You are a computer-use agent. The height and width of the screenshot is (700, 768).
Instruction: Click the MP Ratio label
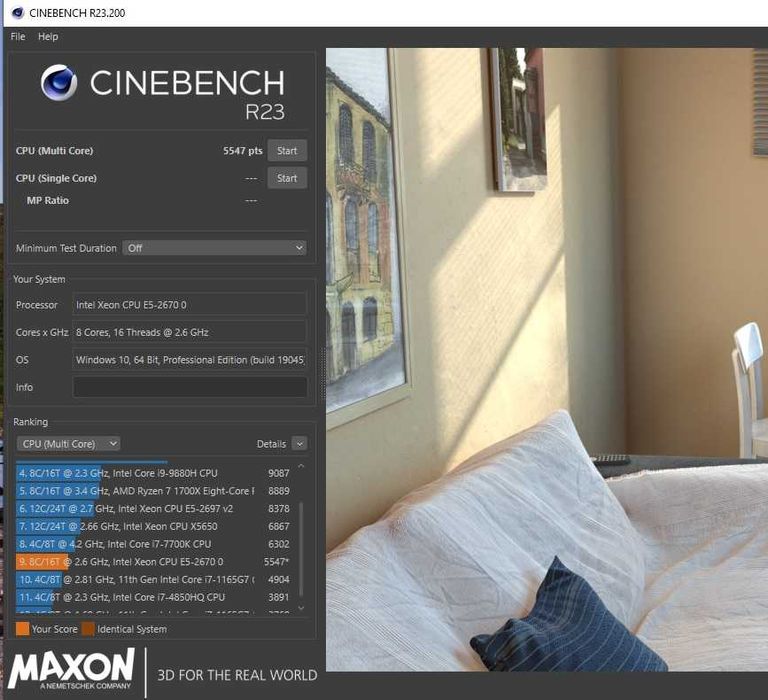(x=48, y=200)
